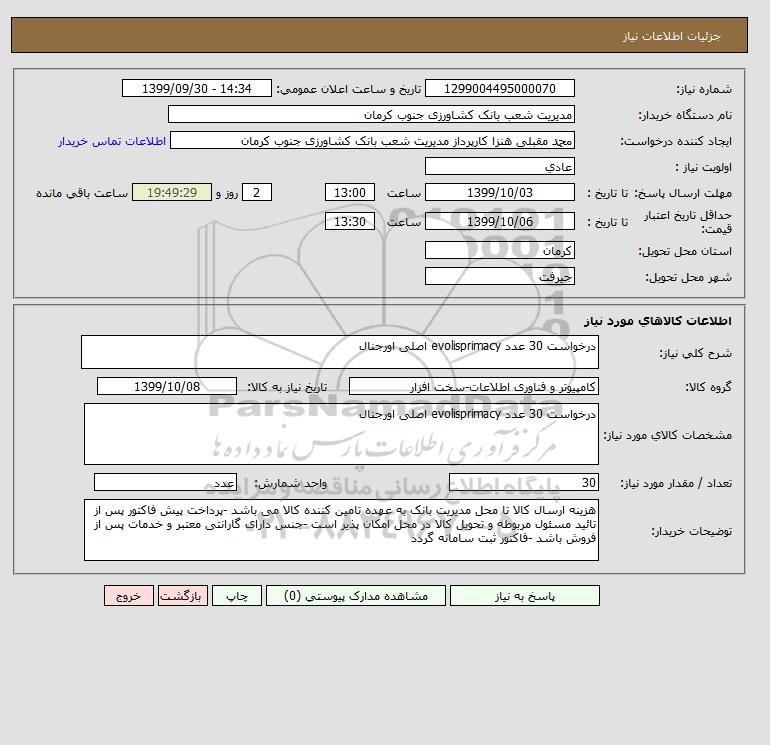770x745 pixels.
Task: Click the label مشخصات کالای مورد نیاز
Action: [668, 435]
